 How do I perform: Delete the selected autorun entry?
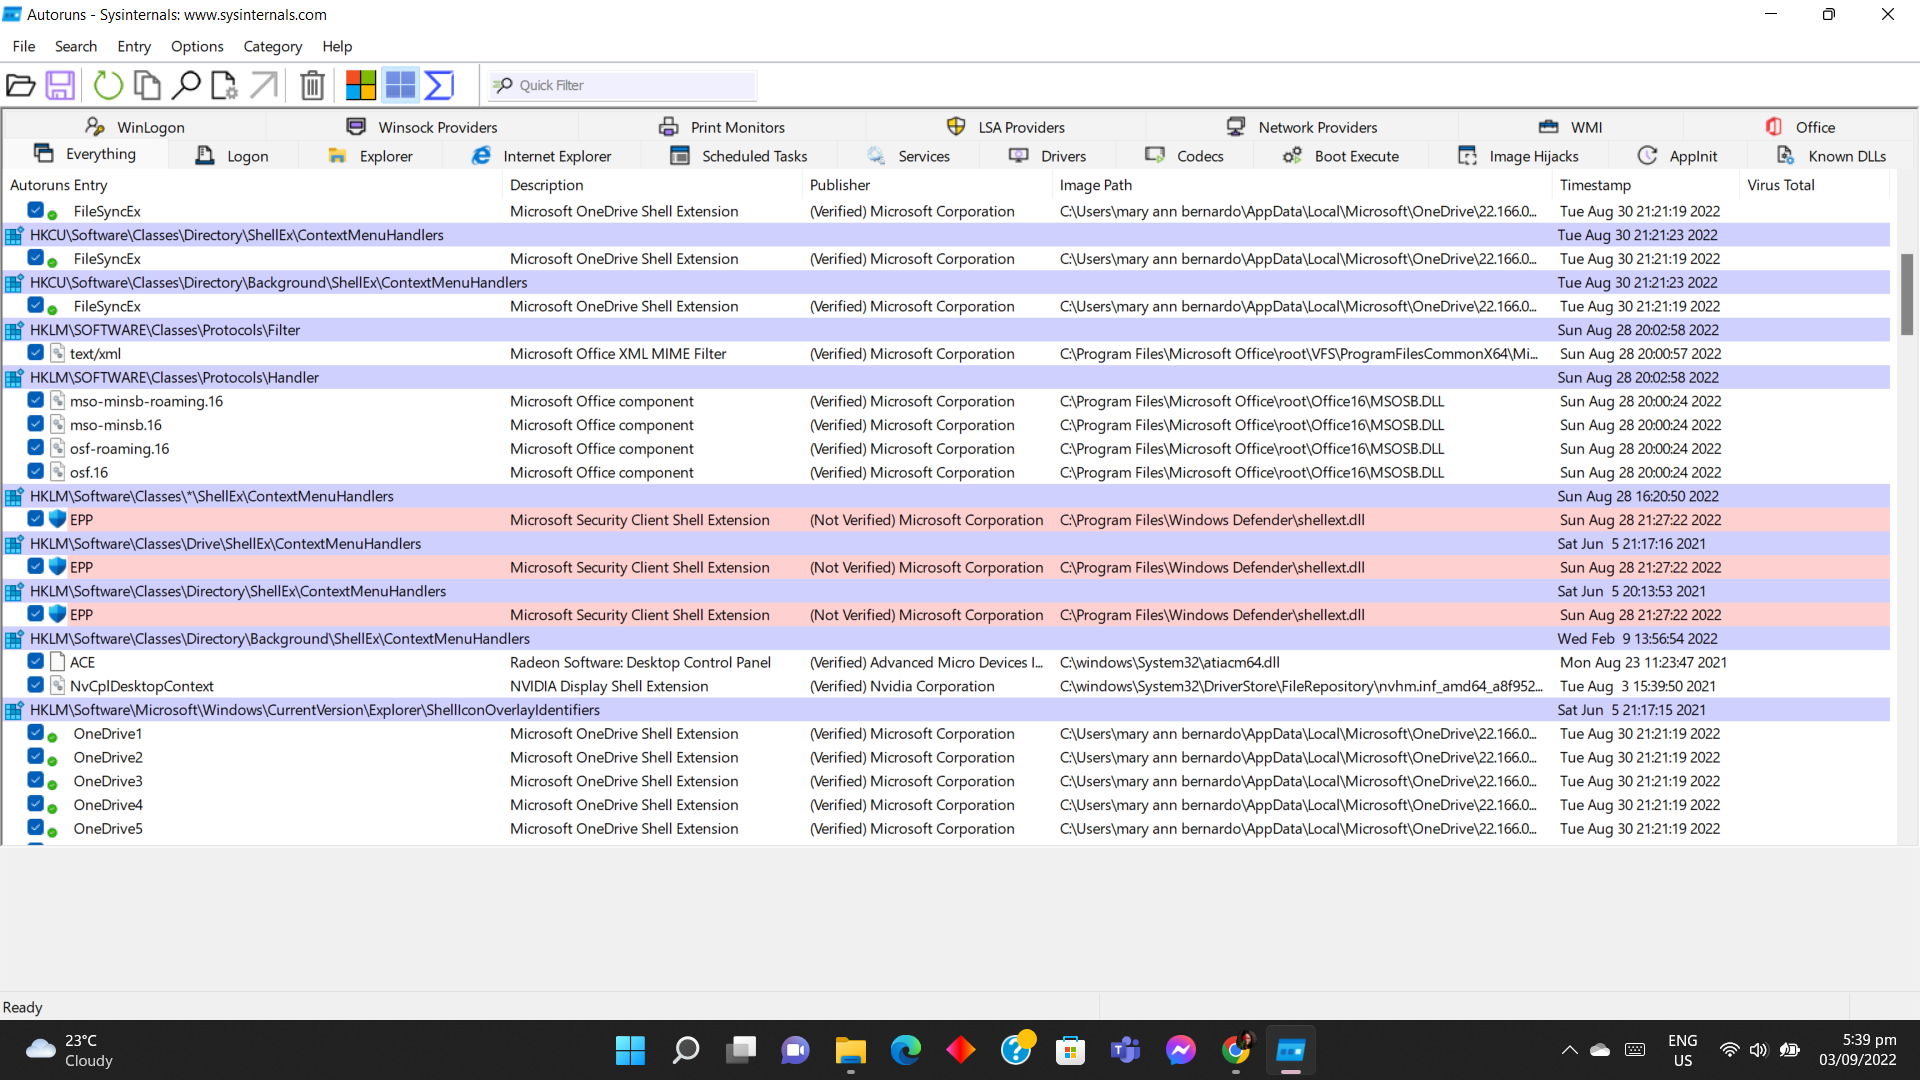click(x=312, y=85)
